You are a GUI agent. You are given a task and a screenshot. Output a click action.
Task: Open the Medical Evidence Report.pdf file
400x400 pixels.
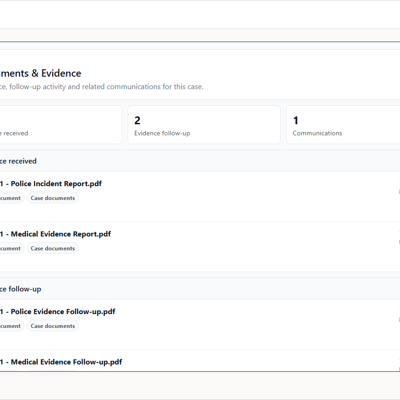55,234
